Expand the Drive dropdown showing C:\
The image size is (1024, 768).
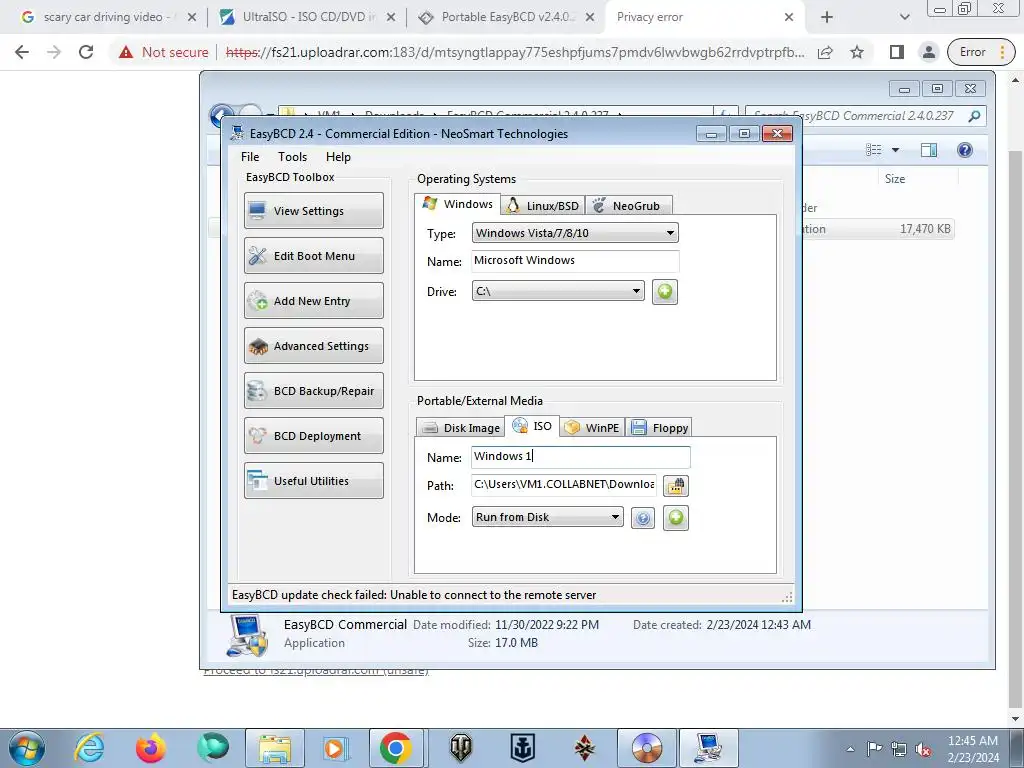click(x=558, y=291)
